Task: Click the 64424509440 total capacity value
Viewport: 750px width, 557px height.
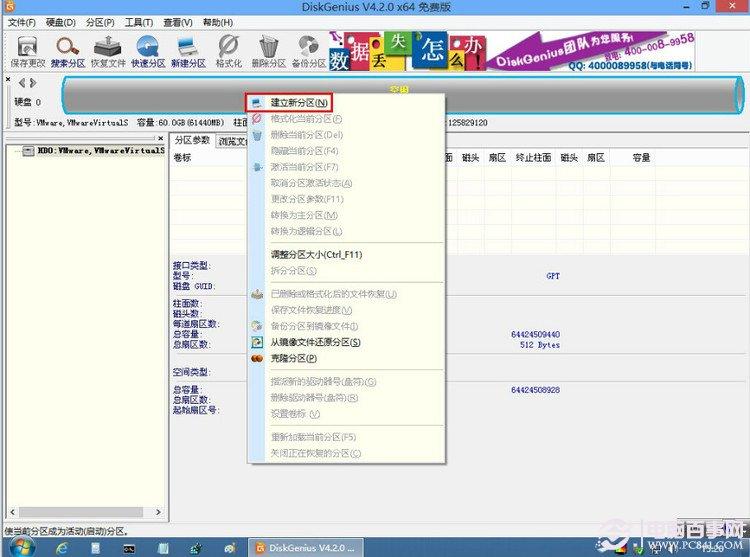Action: 535,334
